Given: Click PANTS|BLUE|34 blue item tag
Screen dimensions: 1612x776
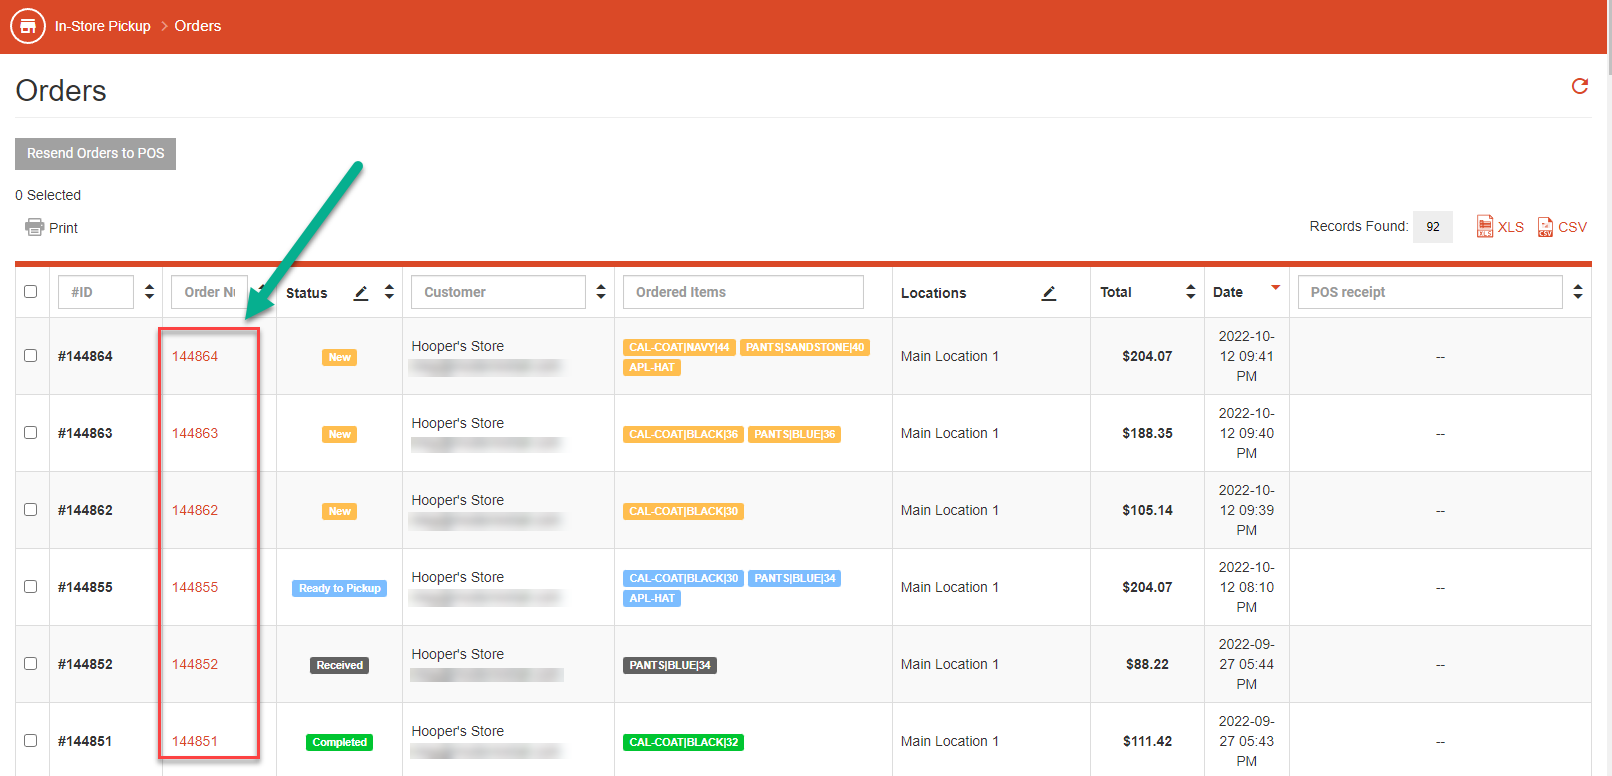Looking at the screenshot, I should (795, 578).
